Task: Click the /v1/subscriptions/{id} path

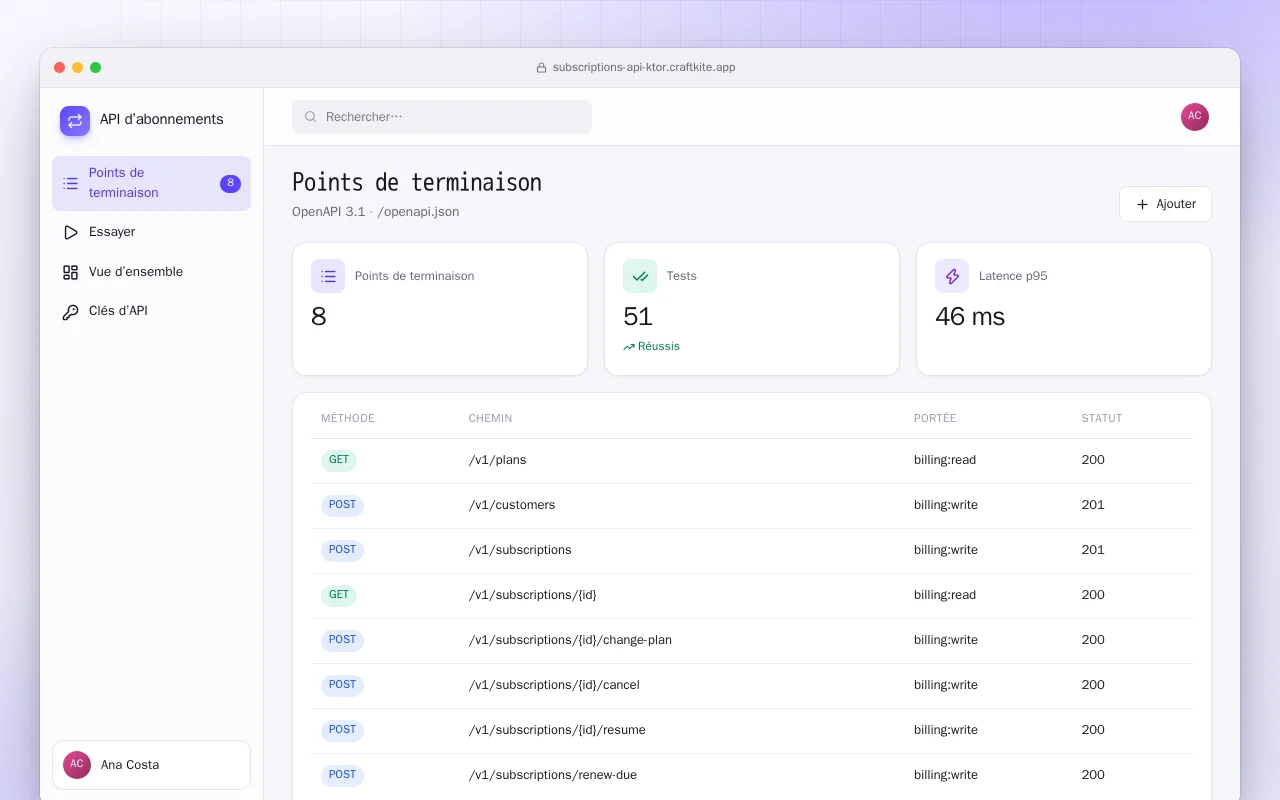Action: (x=533, y=595)
